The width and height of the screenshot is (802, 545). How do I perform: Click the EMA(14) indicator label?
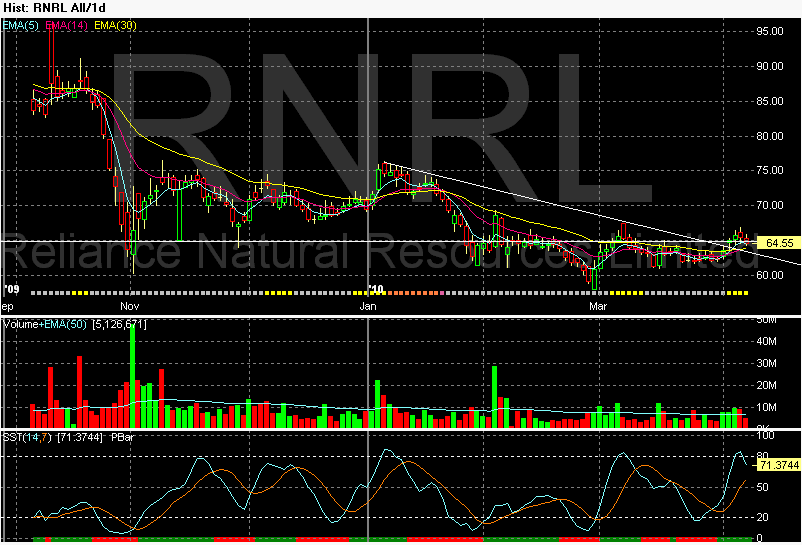(66, 25)
